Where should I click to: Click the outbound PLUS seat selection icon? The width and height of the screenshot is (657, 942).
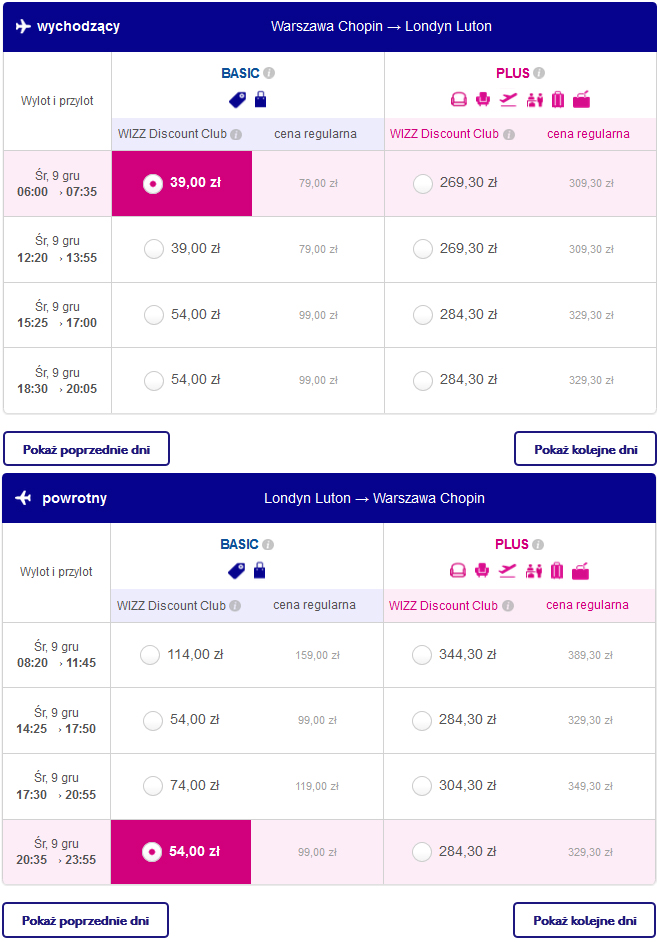[x=483, y=100]
